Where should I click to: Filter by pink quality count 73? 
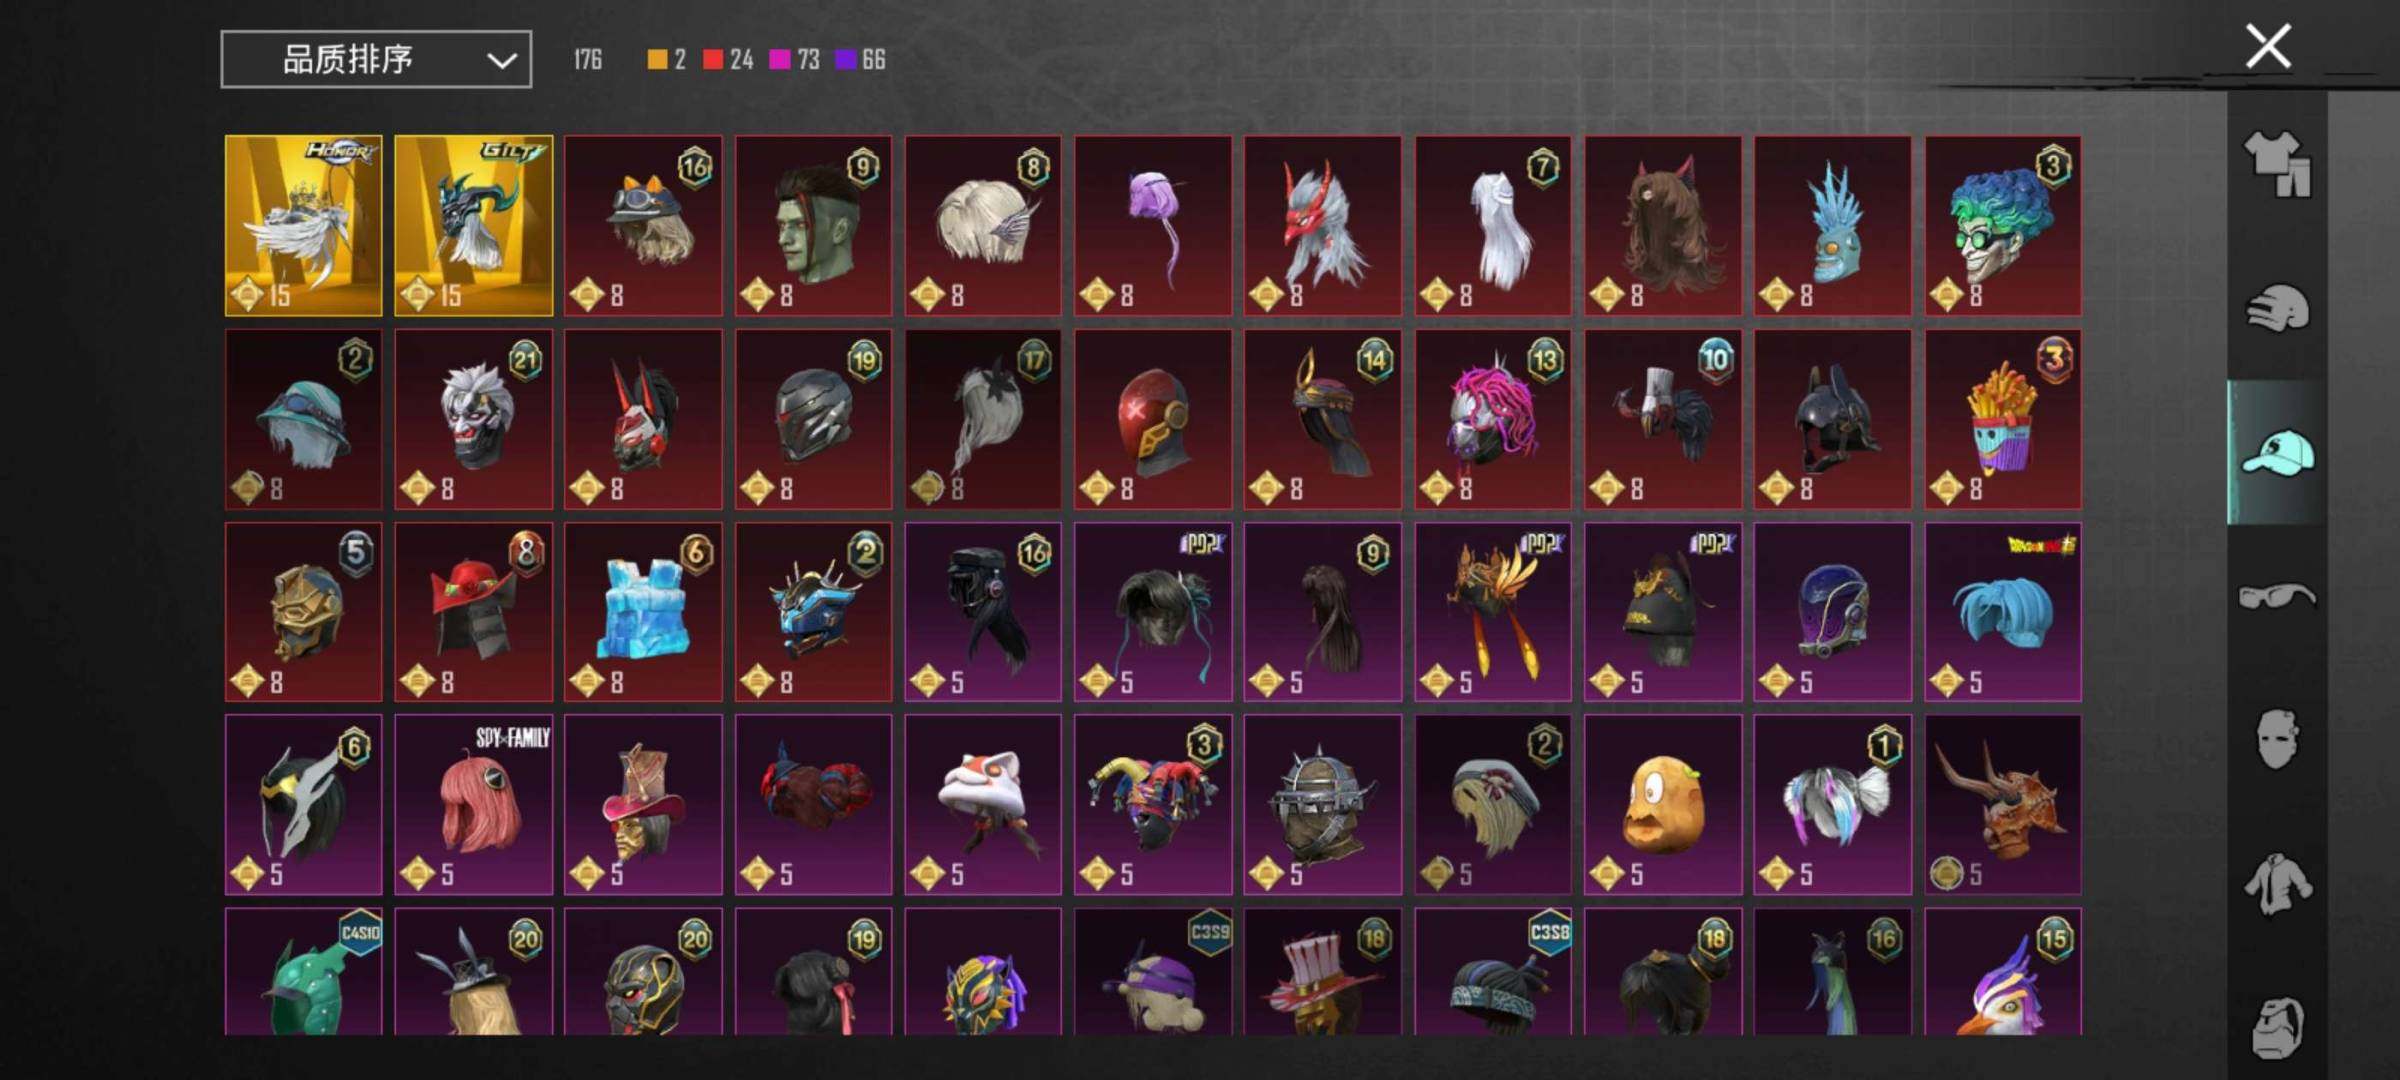pos(794,60)
